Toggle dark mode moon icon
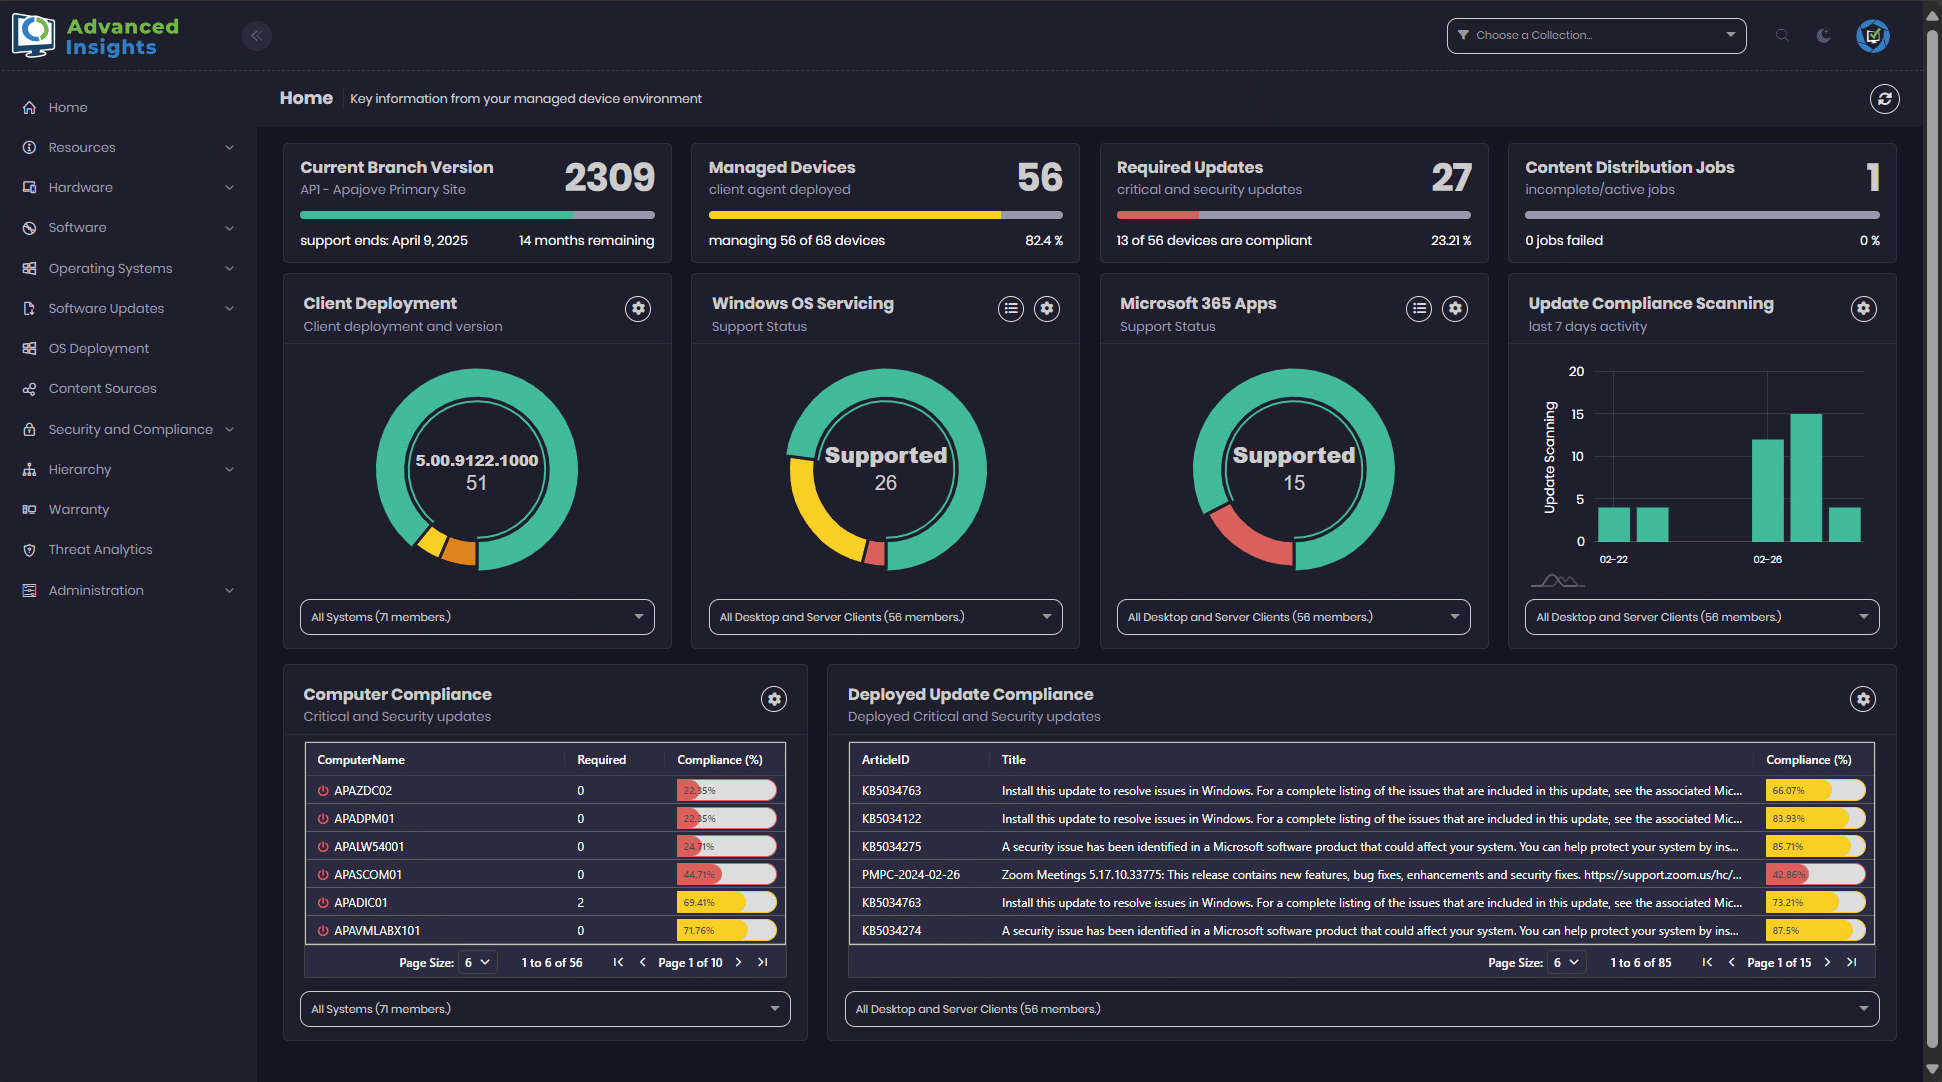 click(x=1824, y=36)
